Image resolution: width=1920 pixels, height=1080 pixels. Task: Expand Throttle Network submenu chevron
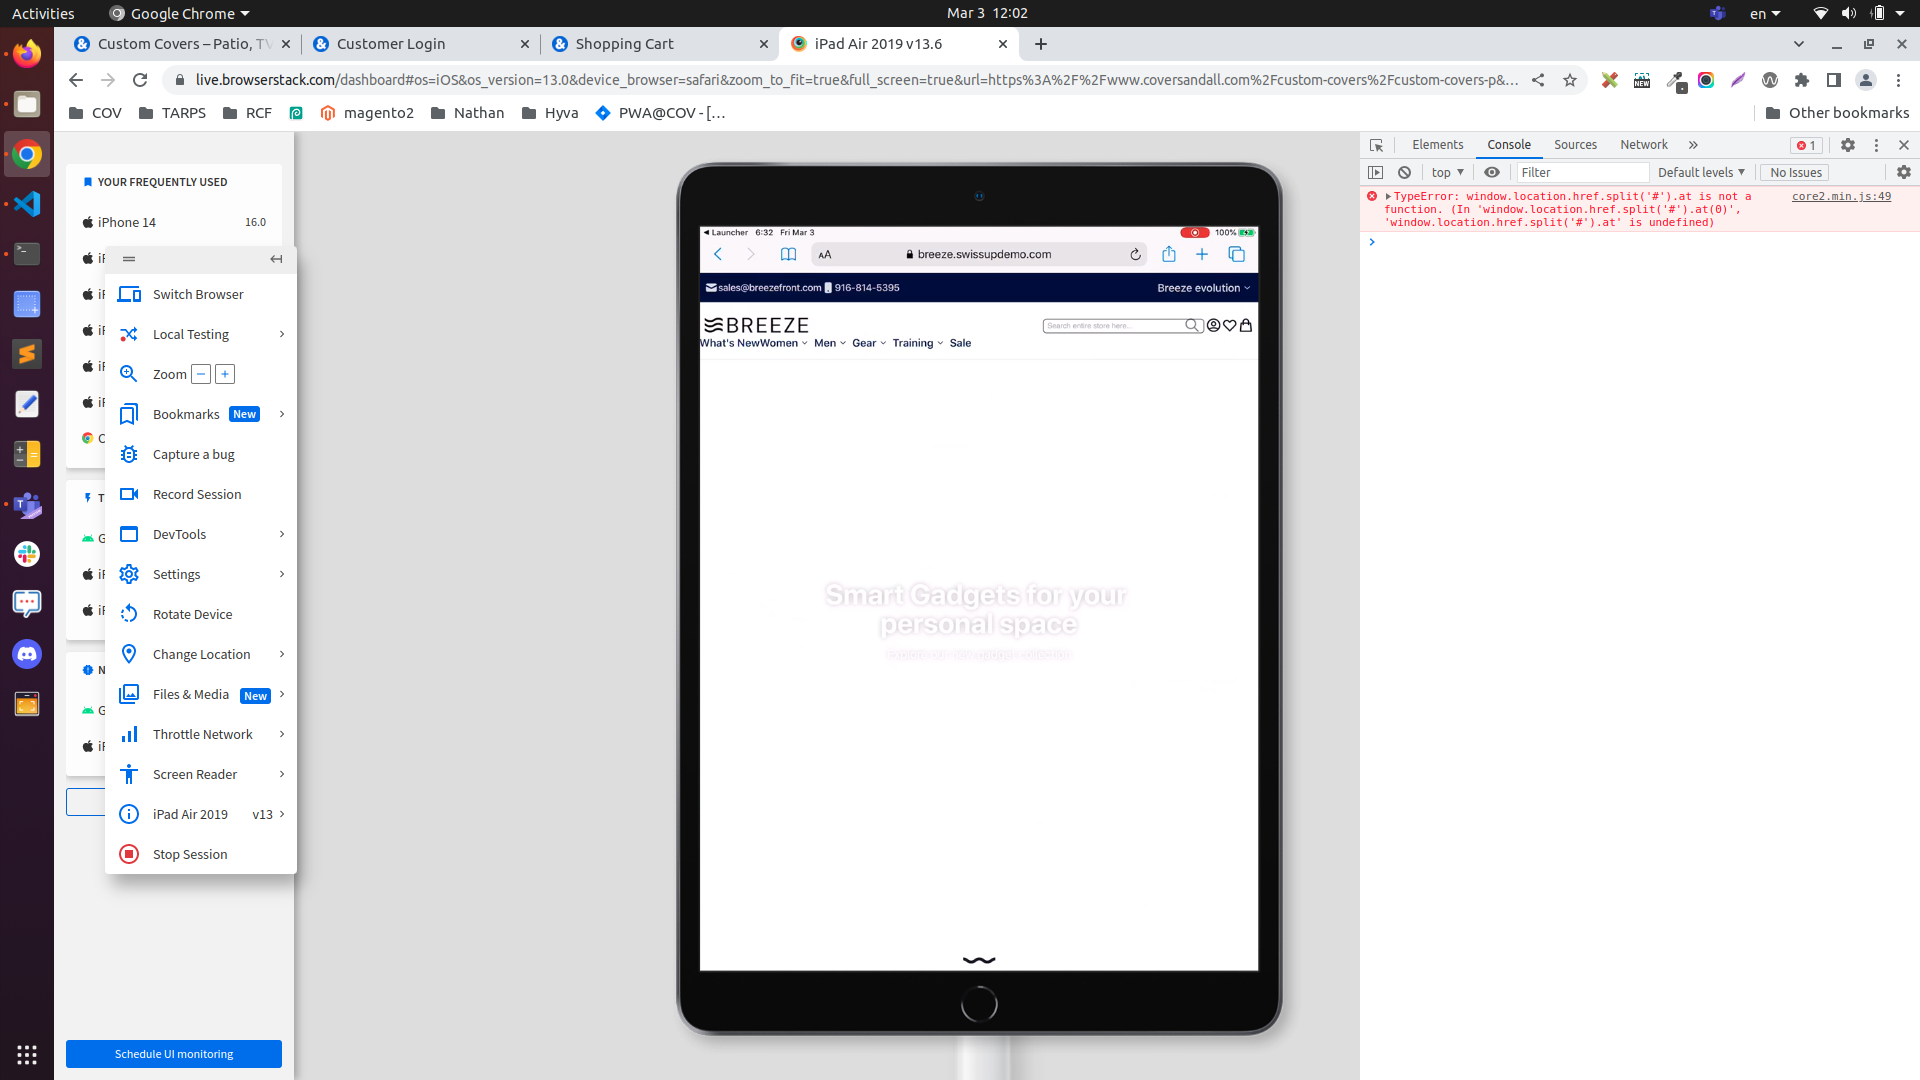pos(282,734)
